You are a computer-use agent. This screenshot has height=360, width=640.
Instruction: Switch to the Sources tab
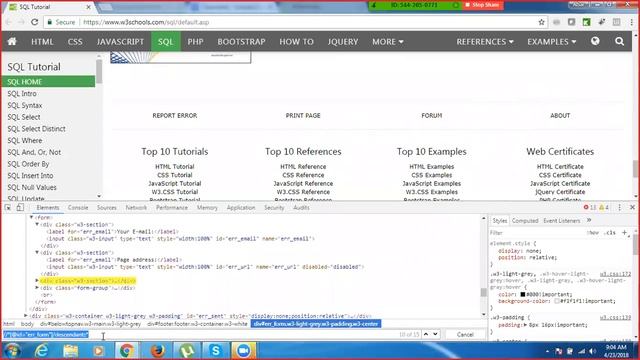tap(107, 207)
